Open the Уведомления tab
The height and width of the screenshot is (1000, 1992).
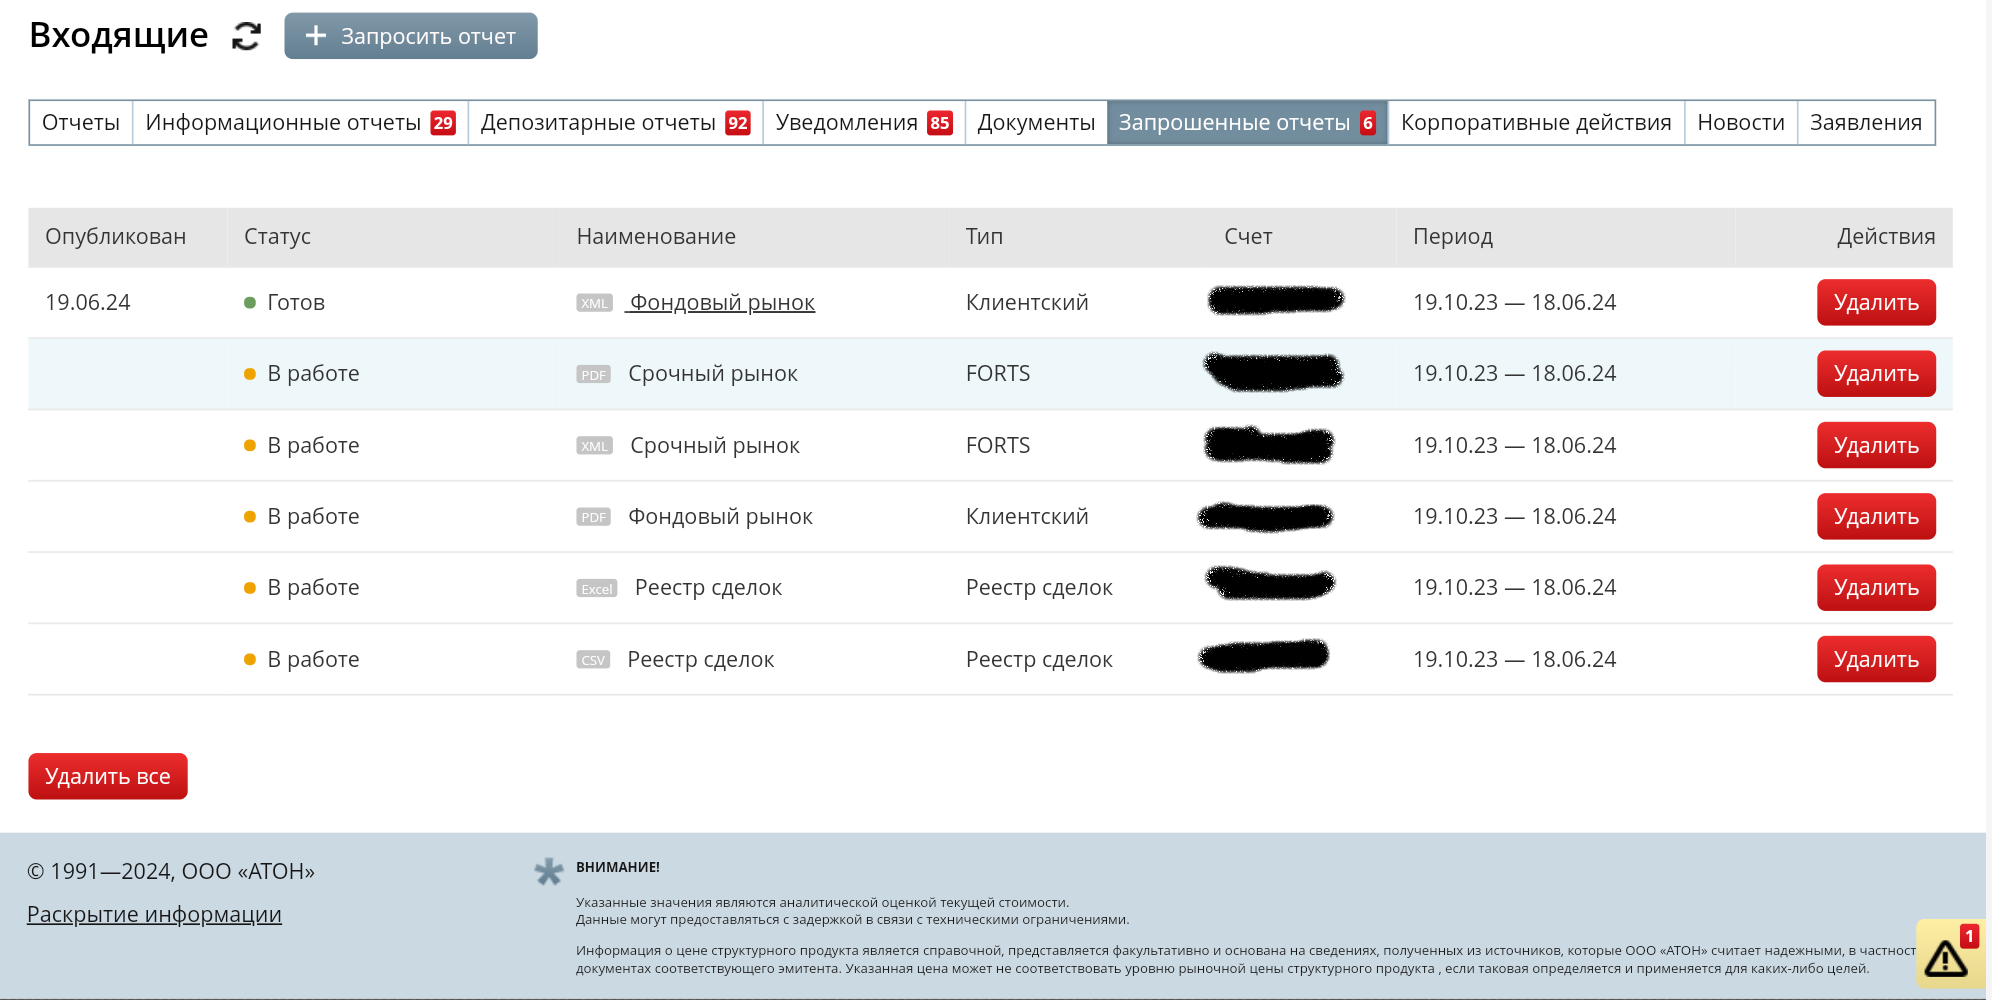(863, 123)
